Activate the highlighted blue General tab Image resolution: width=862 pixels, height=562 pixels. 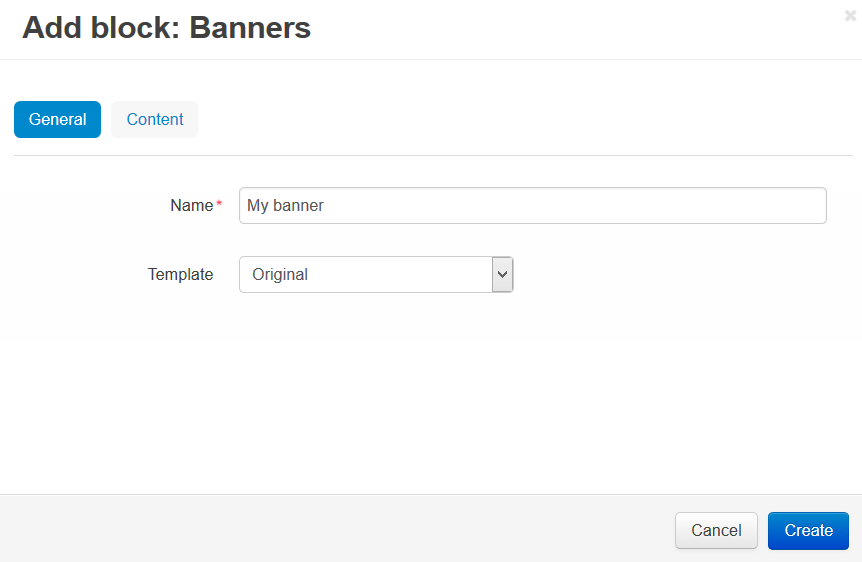[58, 119]
